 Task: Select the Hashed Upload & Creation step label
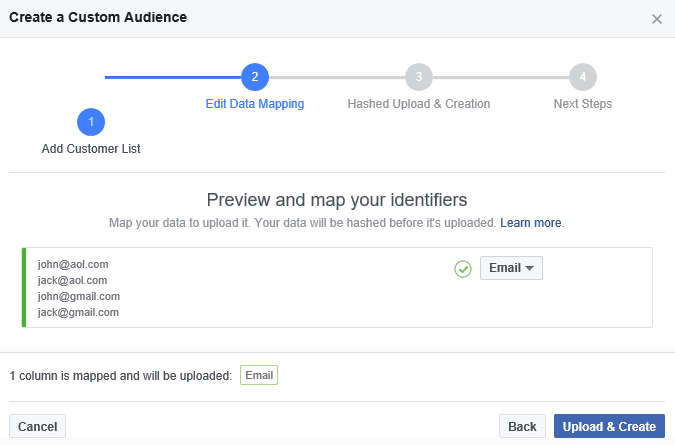pyautogui.click(x=419, y=104)
